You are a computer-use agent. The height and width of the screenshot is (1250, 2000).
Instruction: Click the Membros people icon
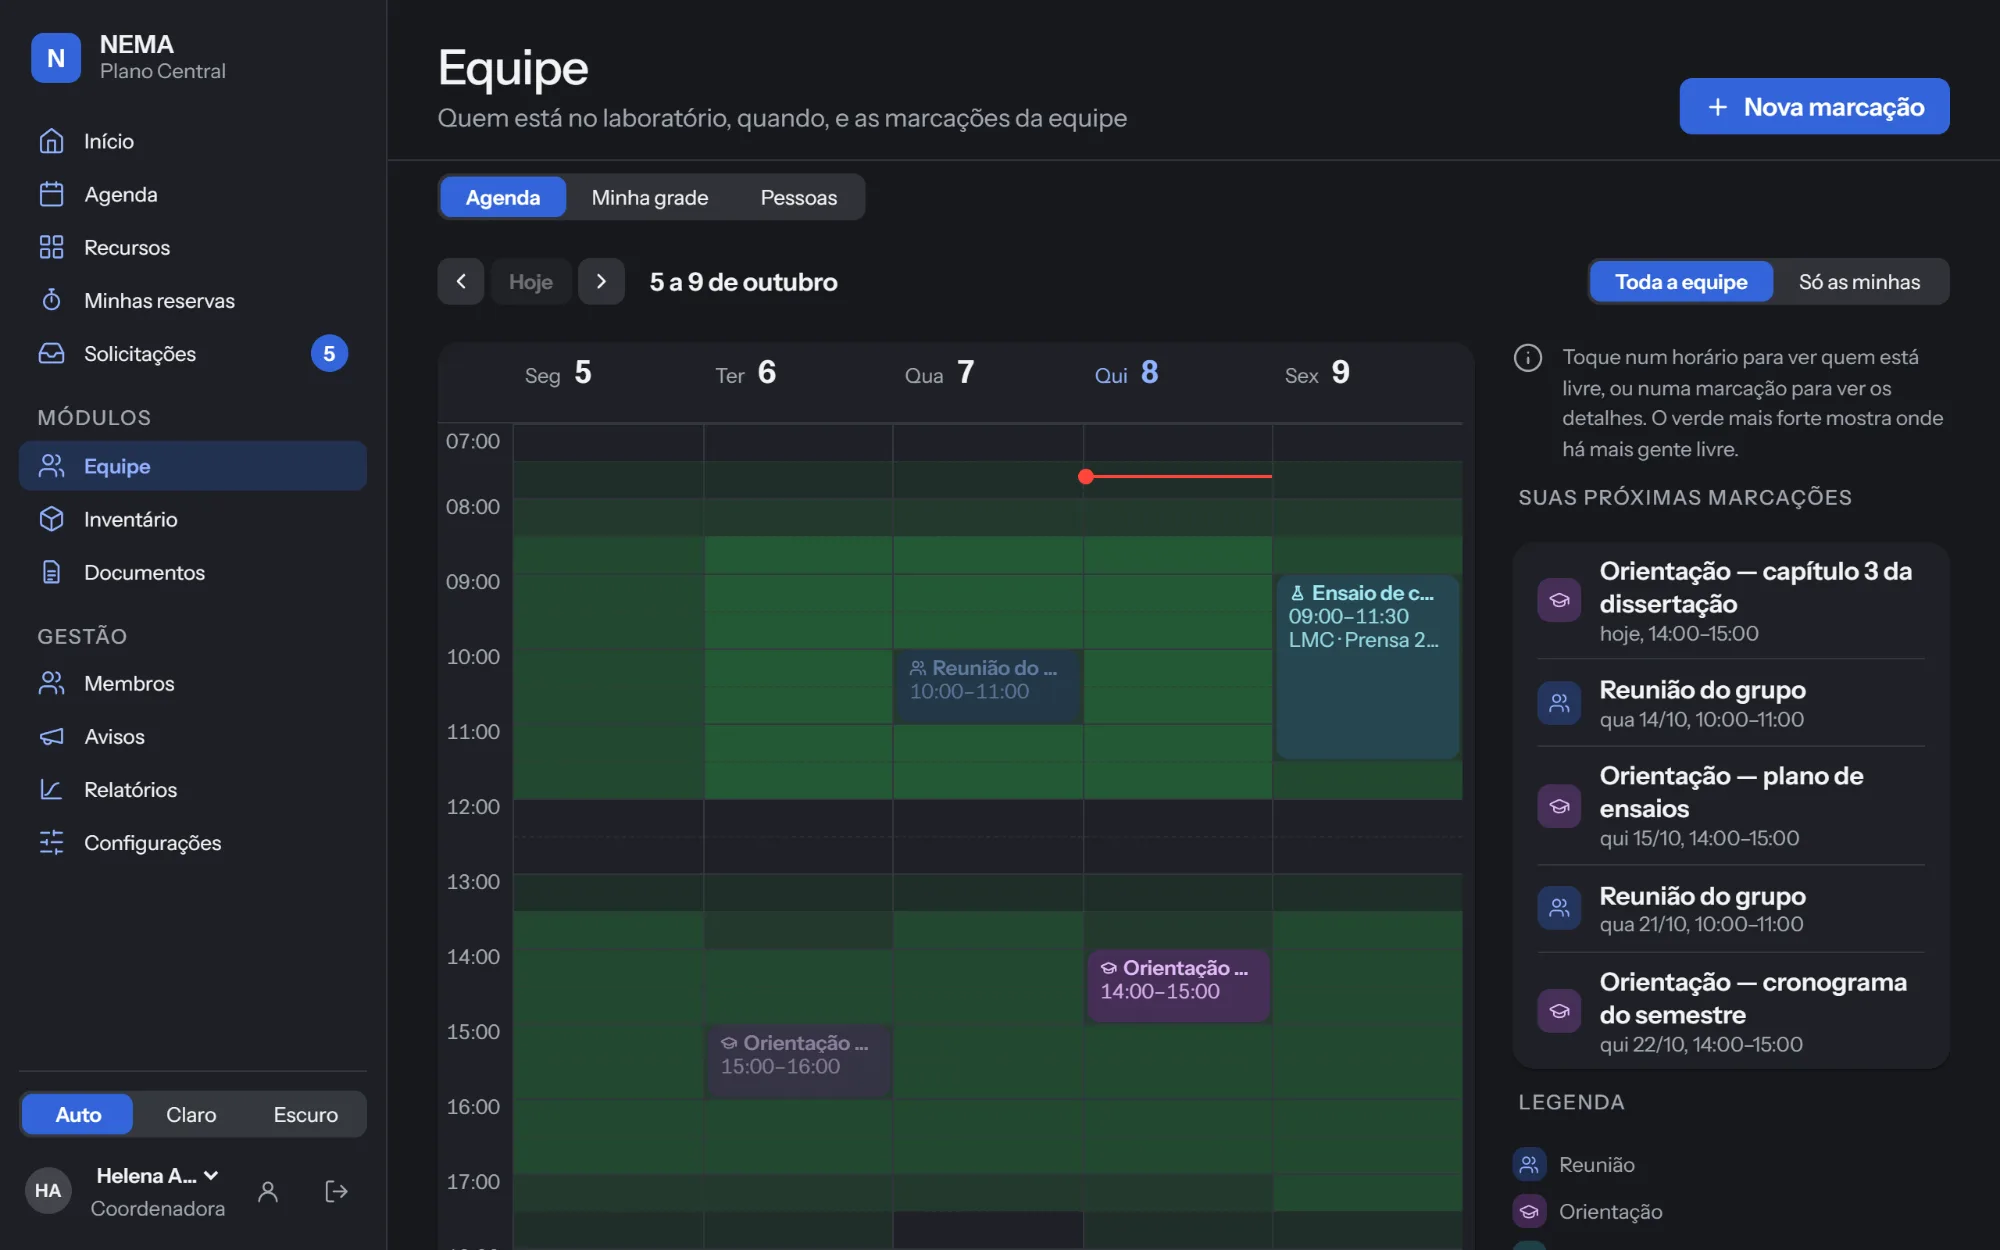(x=51, y=683)
